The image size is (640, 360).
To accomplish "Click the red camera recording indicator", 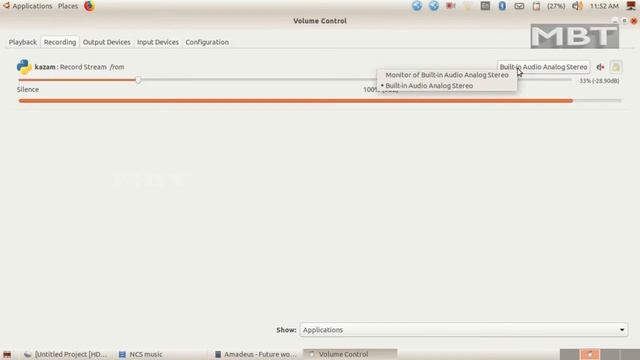I will click(451, 6).
